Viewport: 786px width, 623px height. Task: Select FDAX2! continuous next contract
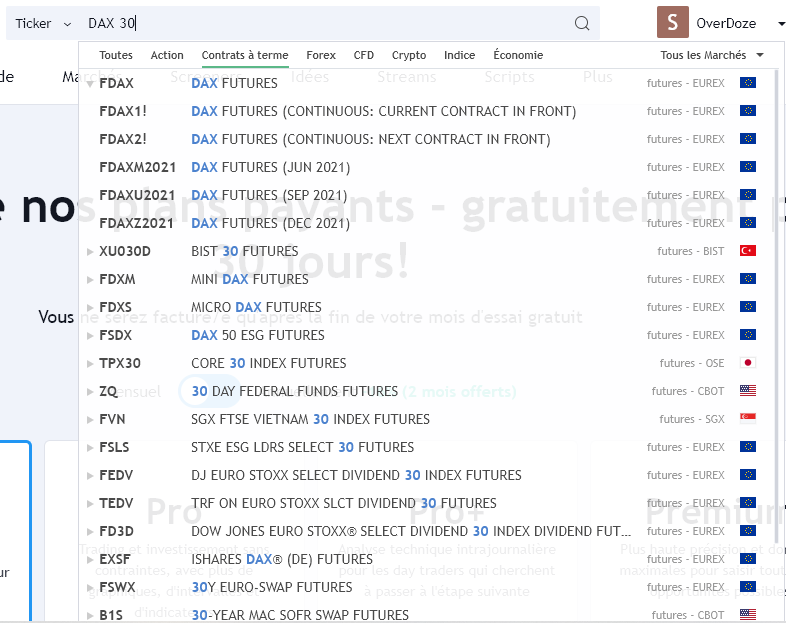coord(426,139)
